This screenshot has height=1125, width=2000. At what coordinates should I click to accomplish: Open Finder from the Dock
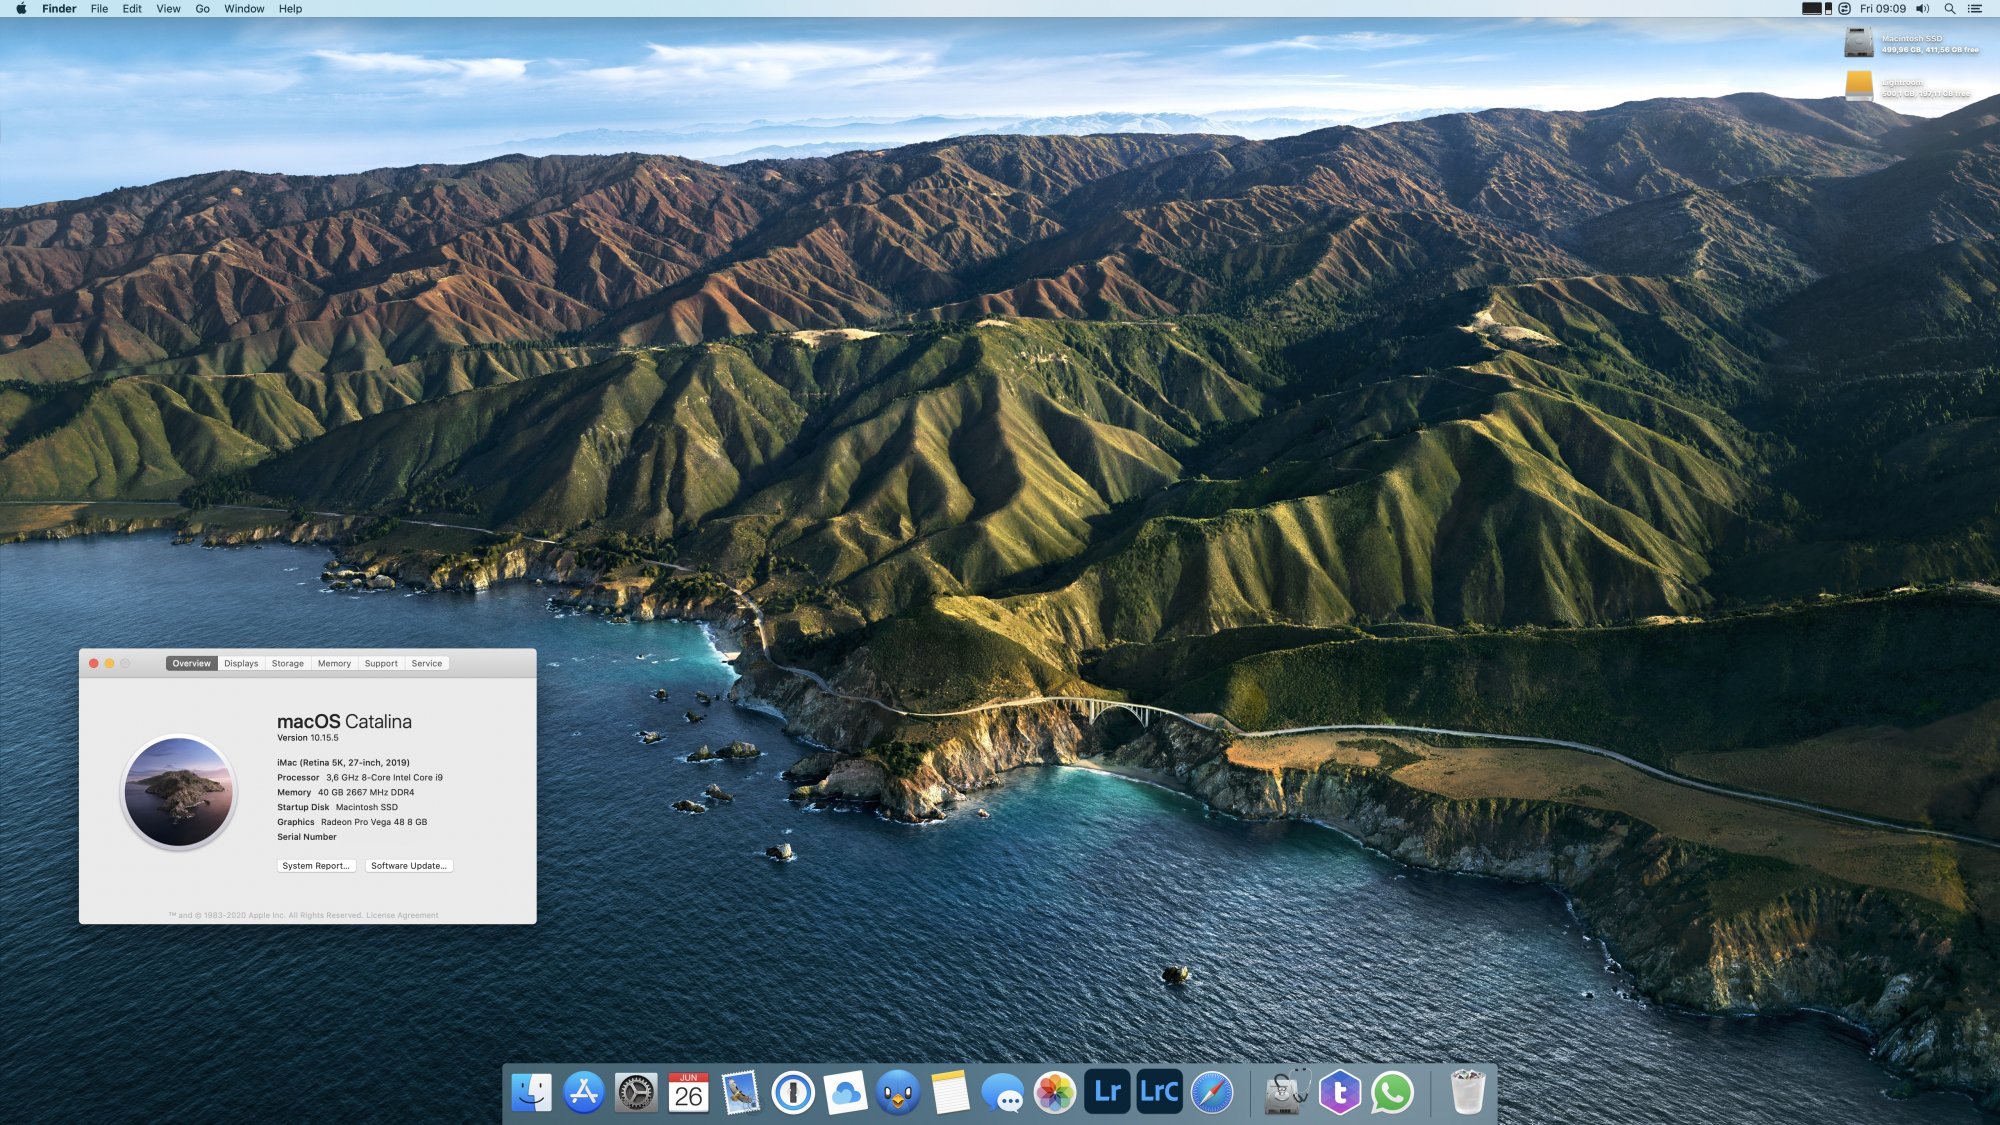click(531, 1092)
